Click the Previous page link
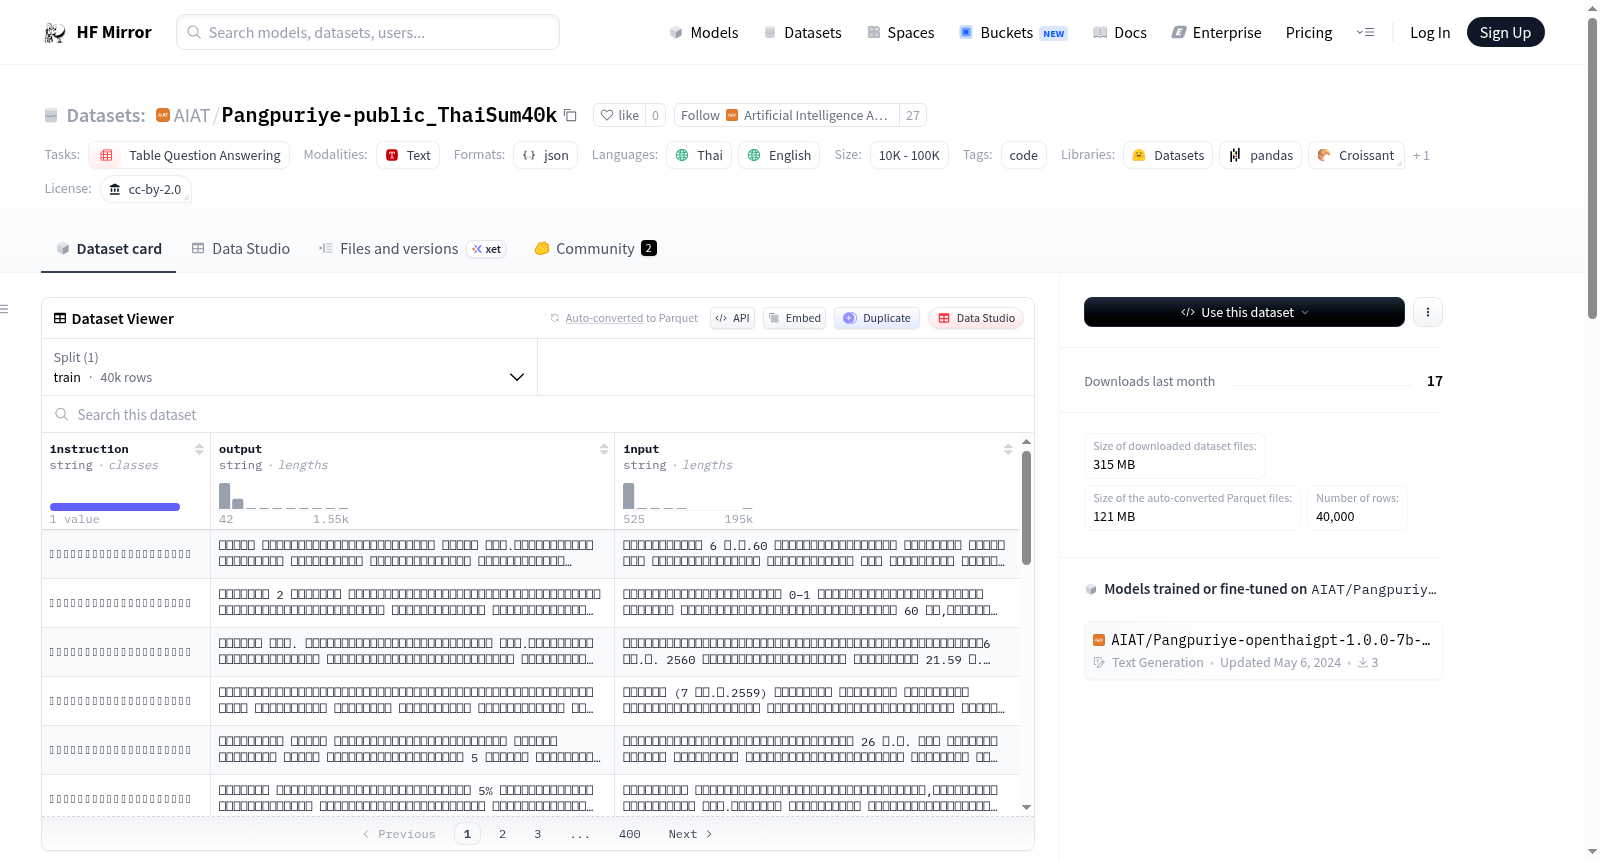1600x861 pixels. click(x=399, y=834)
